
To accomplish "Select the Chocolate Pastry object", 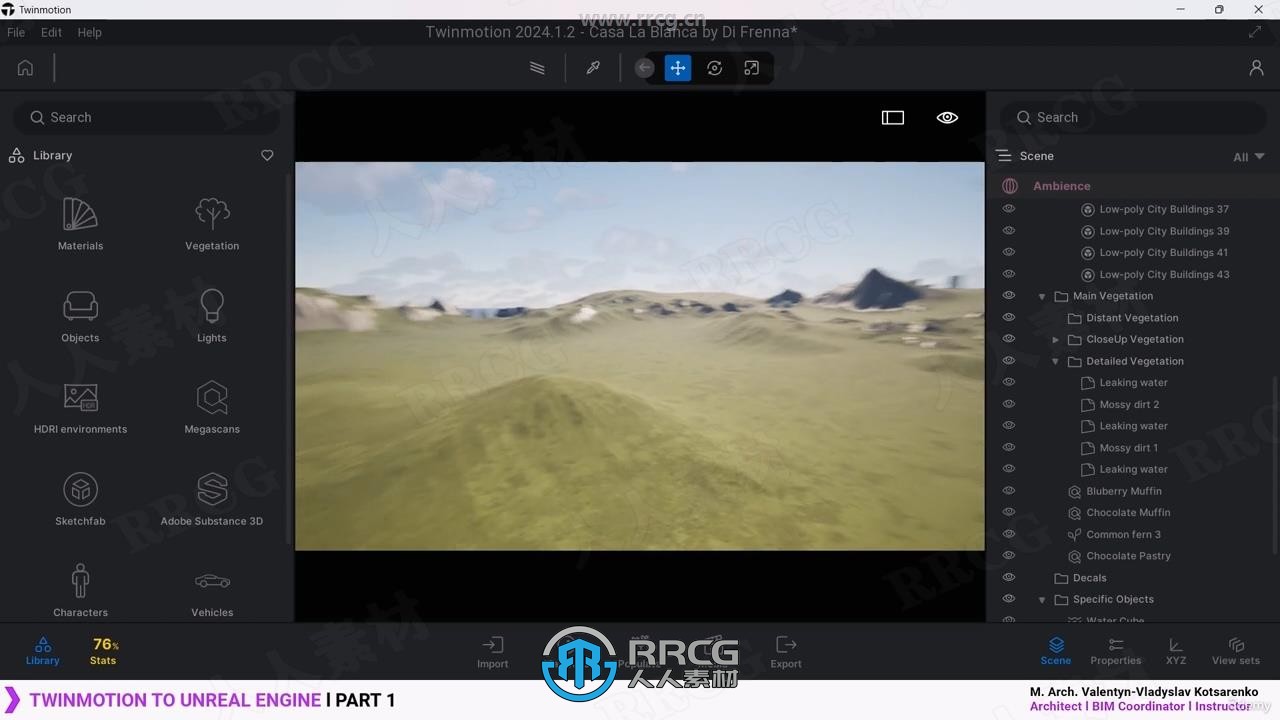I will [1128, 556].
